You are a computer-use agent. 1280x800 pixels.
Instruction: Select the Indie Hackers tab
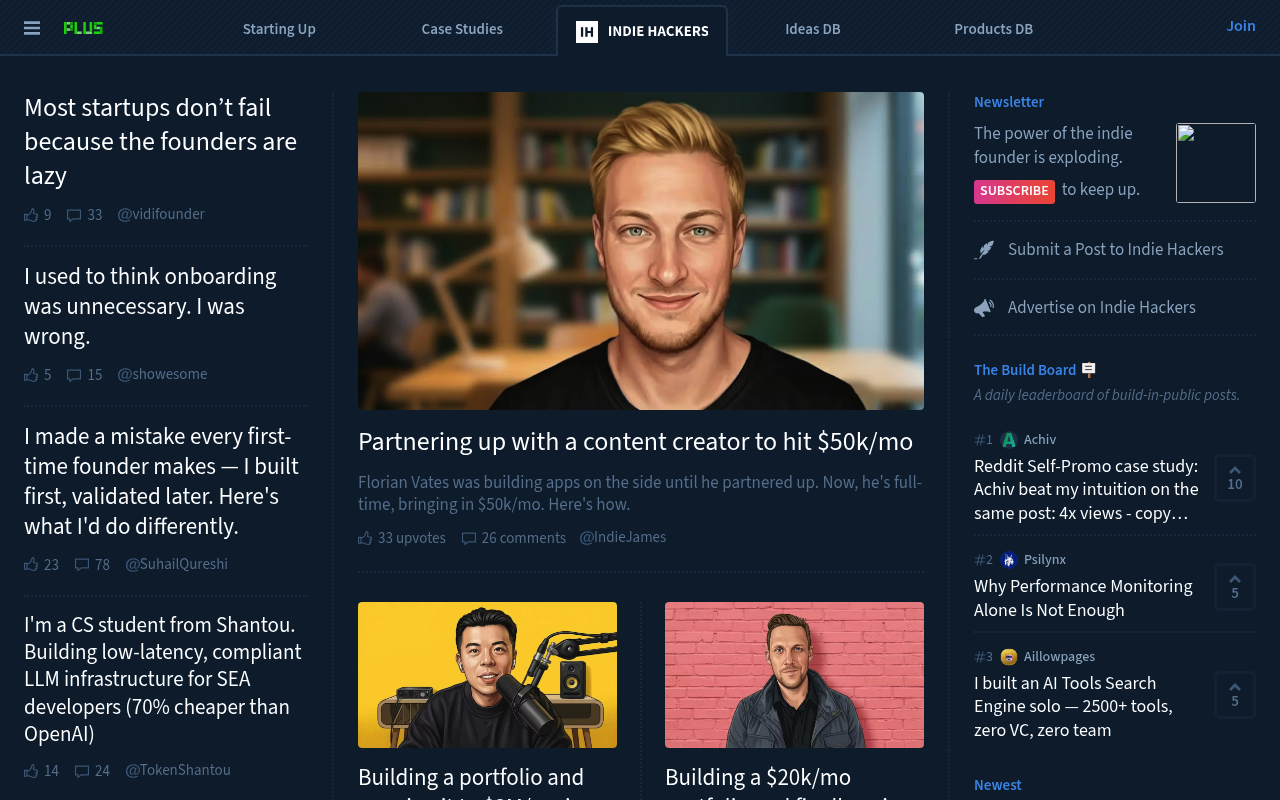click(x=642, y=31)
